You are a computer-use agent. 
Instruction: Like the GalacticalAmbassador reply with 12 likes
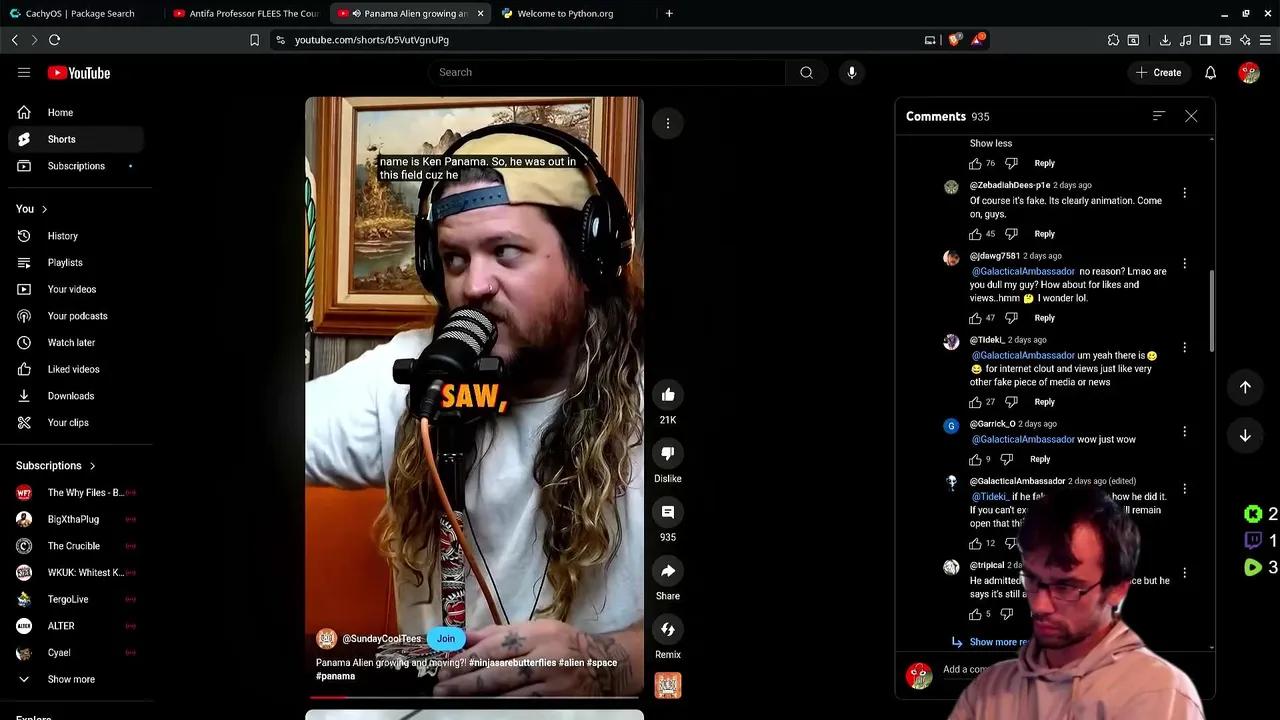point(975,544)
